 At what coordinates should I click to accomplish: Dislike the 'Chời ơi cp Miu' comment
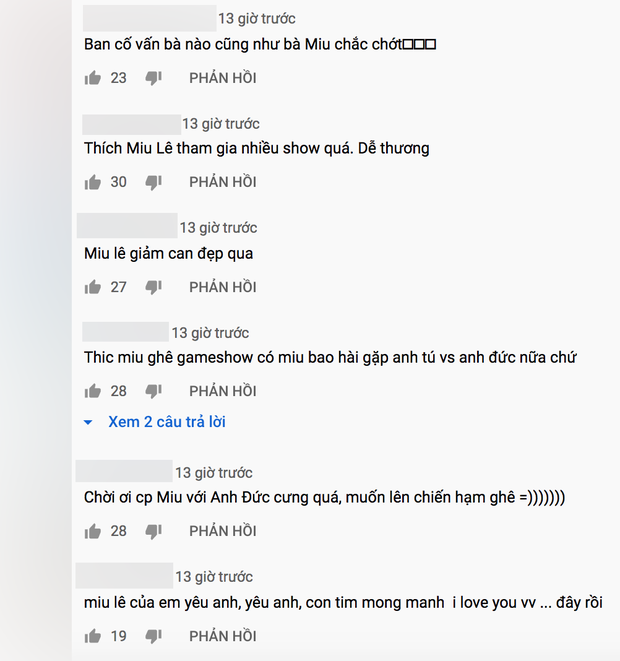click(x=153, y=532)
